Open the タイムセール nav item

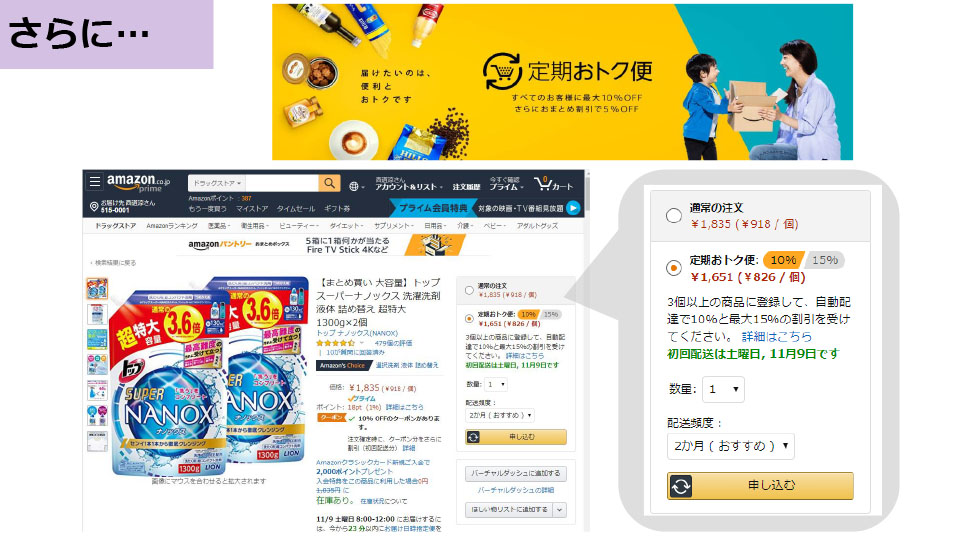coord(296,209)
